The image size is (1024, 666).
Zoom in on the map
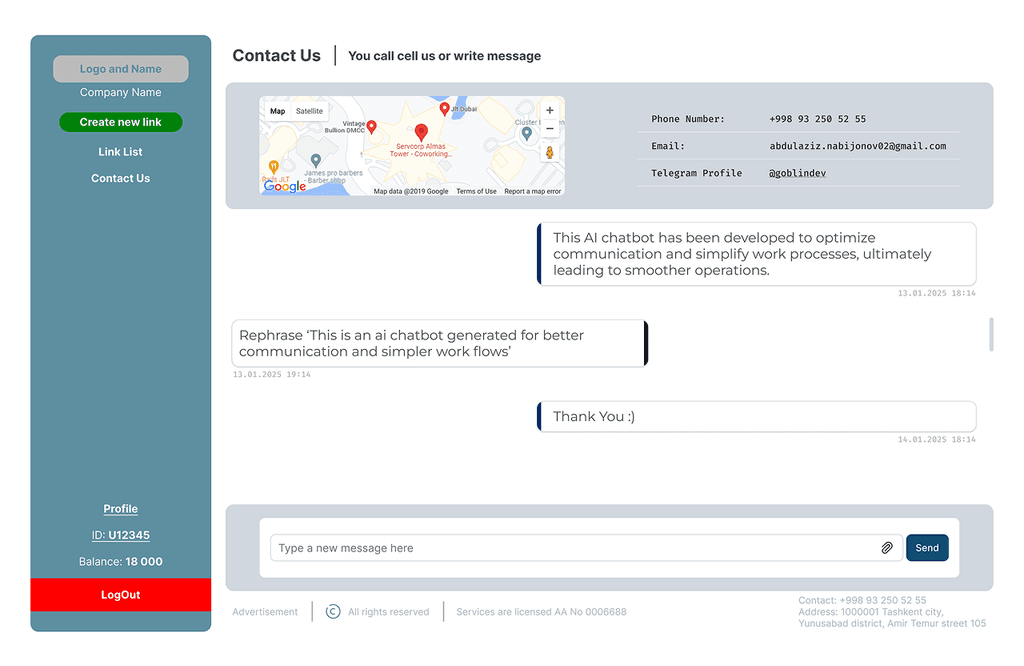click(x=549, y=111)
